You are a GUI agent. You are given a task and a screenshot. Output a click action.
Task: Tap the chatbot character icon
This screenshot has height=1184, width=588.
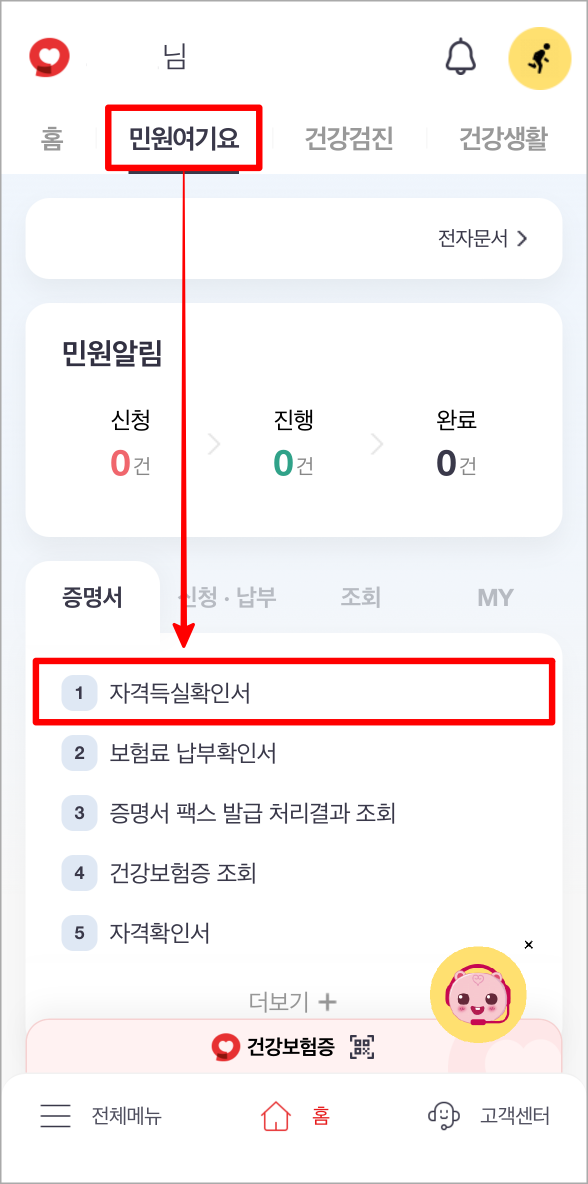[x=479, y=993]
